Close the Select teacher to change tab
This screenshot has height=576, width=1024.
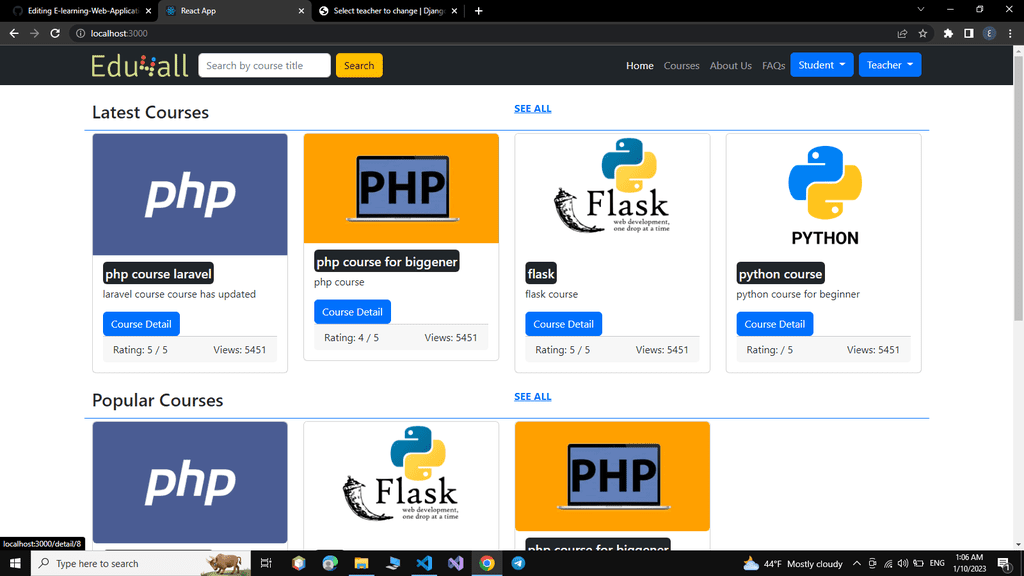pos(455,10)
